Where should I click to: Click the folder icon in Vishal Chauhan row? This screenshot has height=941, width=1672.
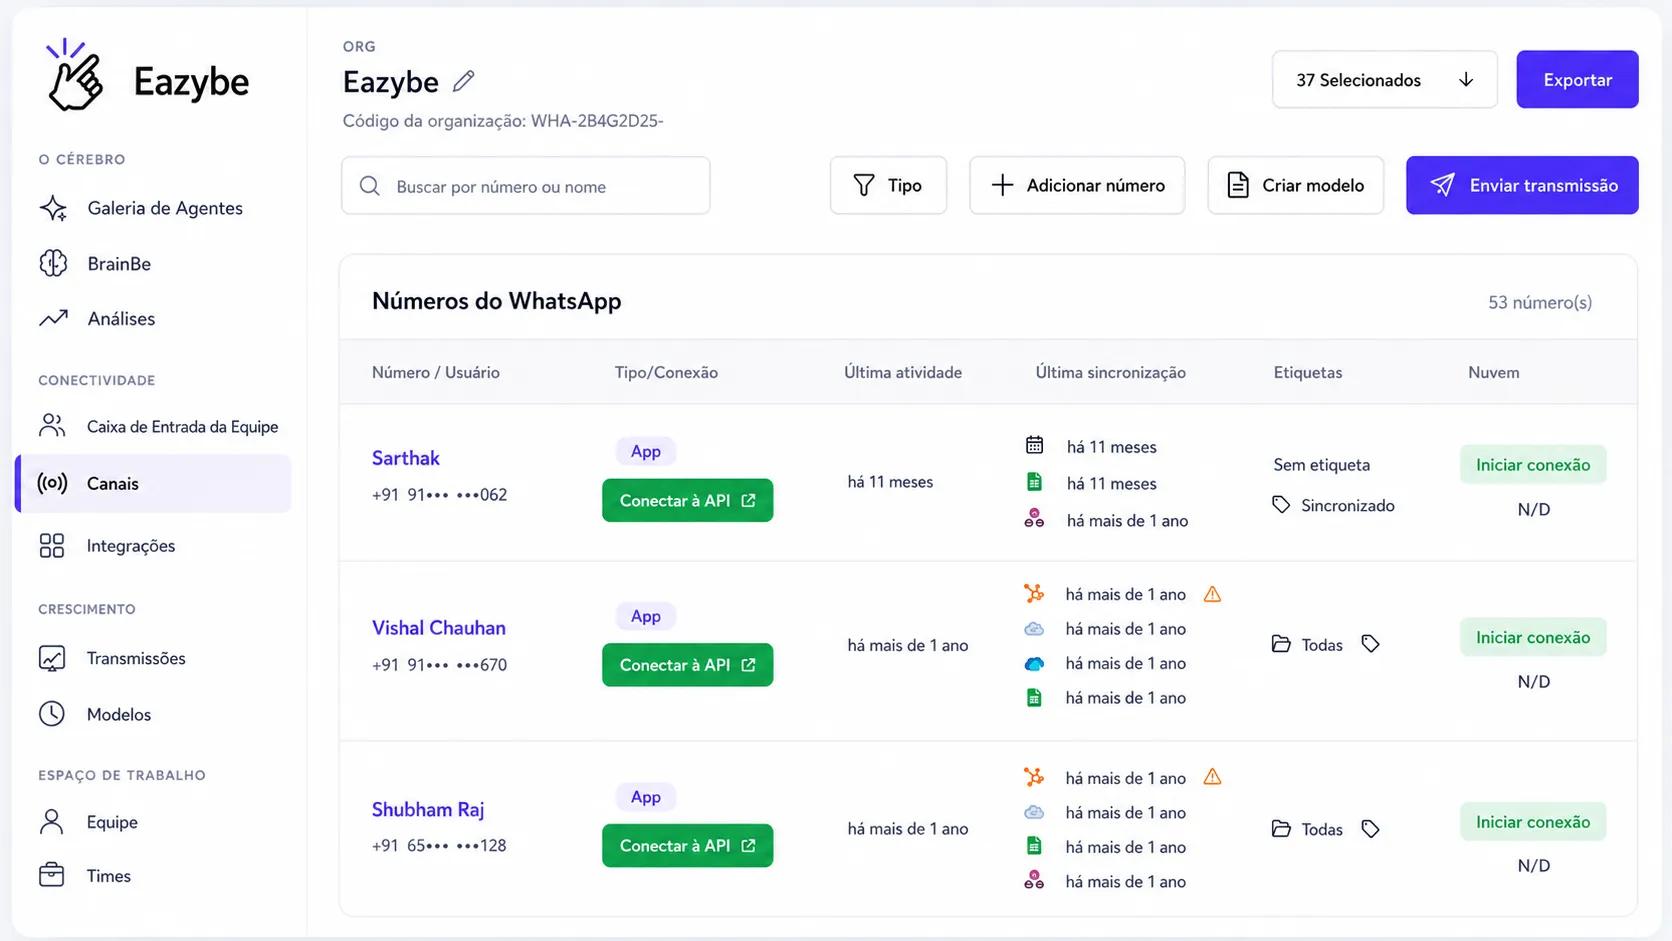(1281, 644)
